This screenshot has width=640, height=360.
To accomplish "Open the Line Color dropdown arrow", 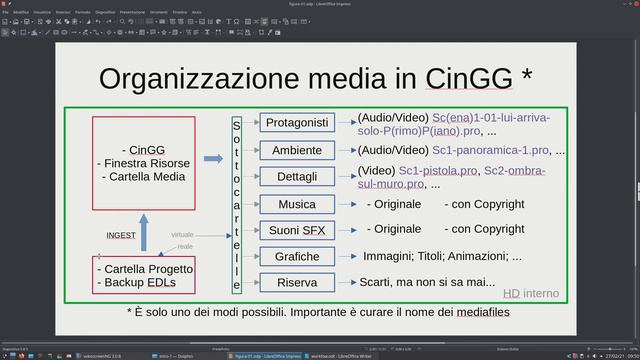I will pyautogui.click(x=29, y=32).
